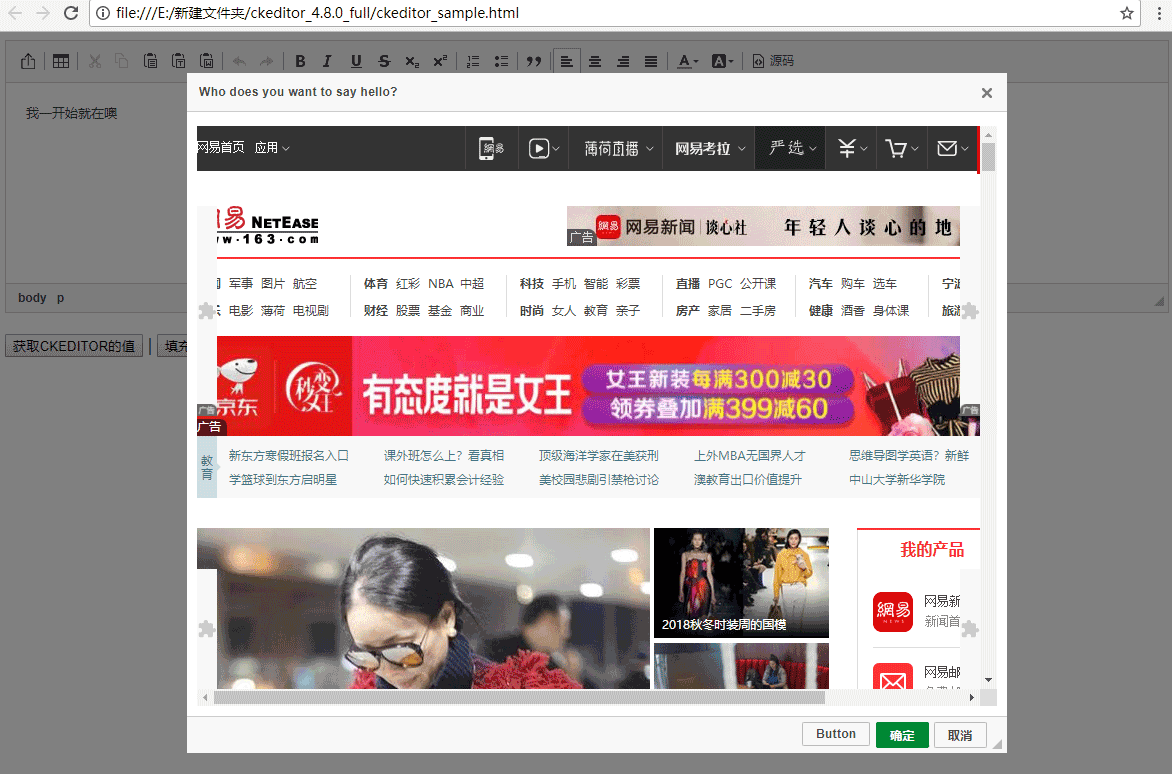Image resolution: width=1172 pixels, height=774 pixels.
Task: Click the red 网易新闻 app icon
Action: click(x=892, y=612)
